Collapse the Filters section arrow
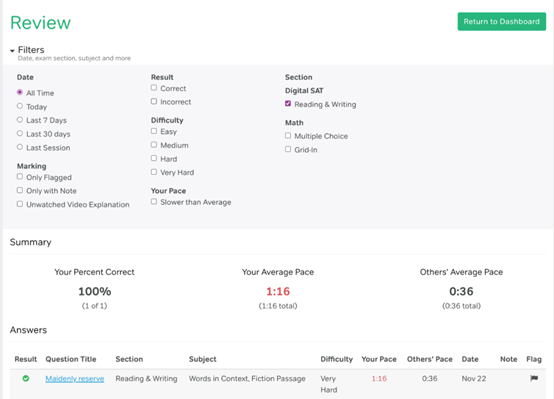The image size is (554, 399). [12, 51]
